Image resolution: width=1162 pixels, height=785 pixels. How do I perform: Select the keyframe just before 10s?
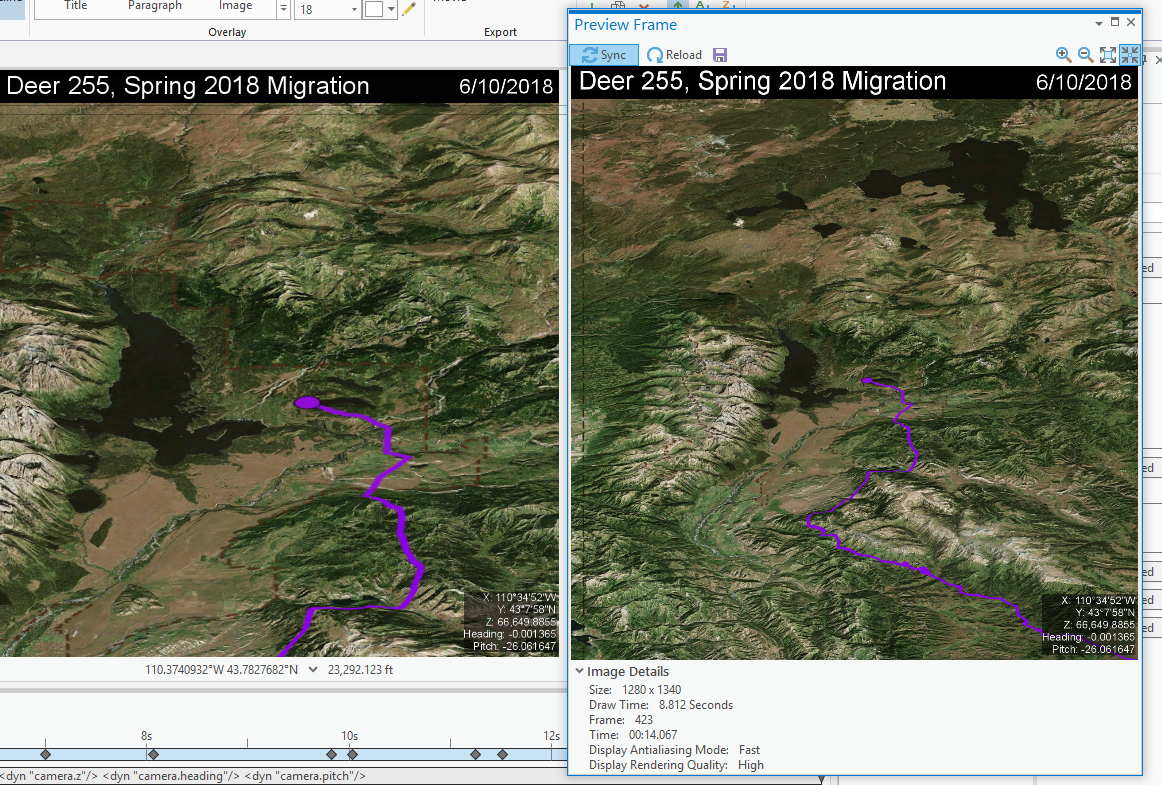click(331, 755)
